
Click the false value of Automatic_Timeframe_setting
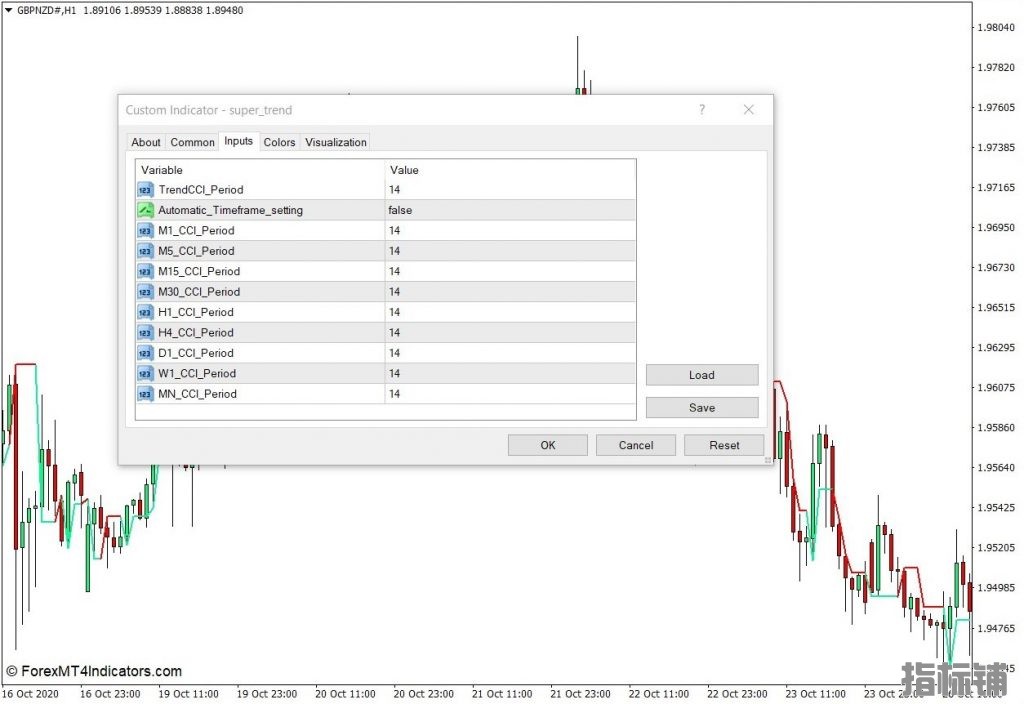[x=400, y=210]
